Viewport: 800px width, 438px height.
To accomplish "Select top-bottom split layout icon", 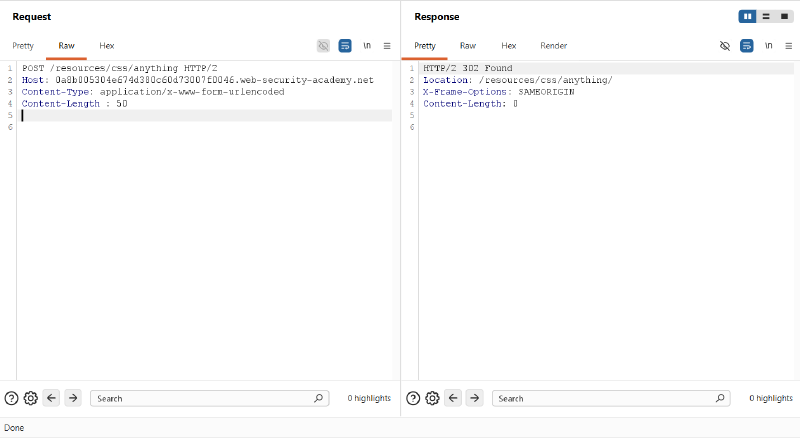I will (766, 16).
